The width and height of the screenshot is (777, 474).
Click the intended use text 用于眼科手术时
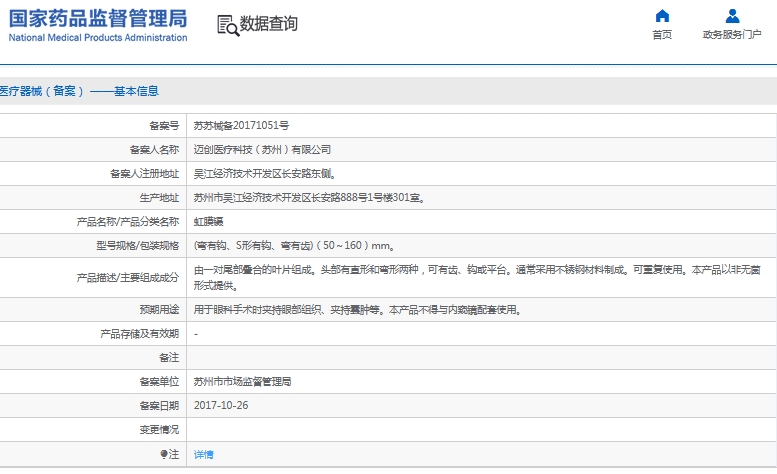point(358,310)
